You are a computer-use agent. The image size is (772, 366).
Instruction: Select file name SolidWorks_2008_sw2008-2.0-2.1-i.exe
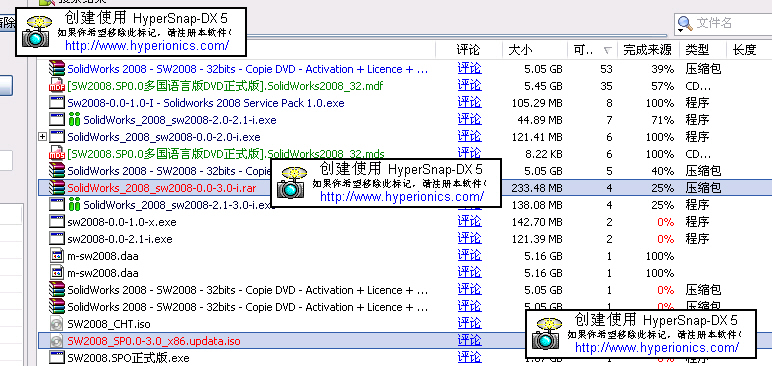tap(180, 120)
